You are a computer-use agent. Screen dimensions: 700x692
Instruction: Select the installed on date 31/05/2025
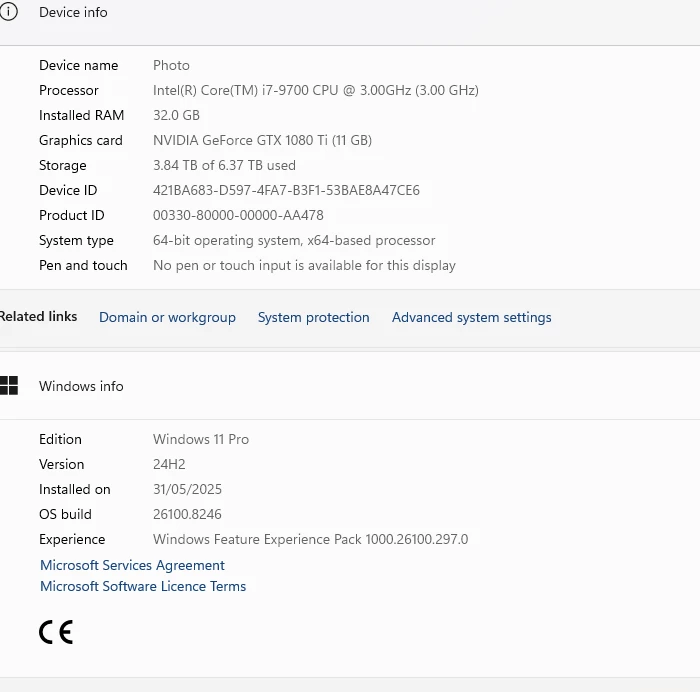click(x=188, y=489)
